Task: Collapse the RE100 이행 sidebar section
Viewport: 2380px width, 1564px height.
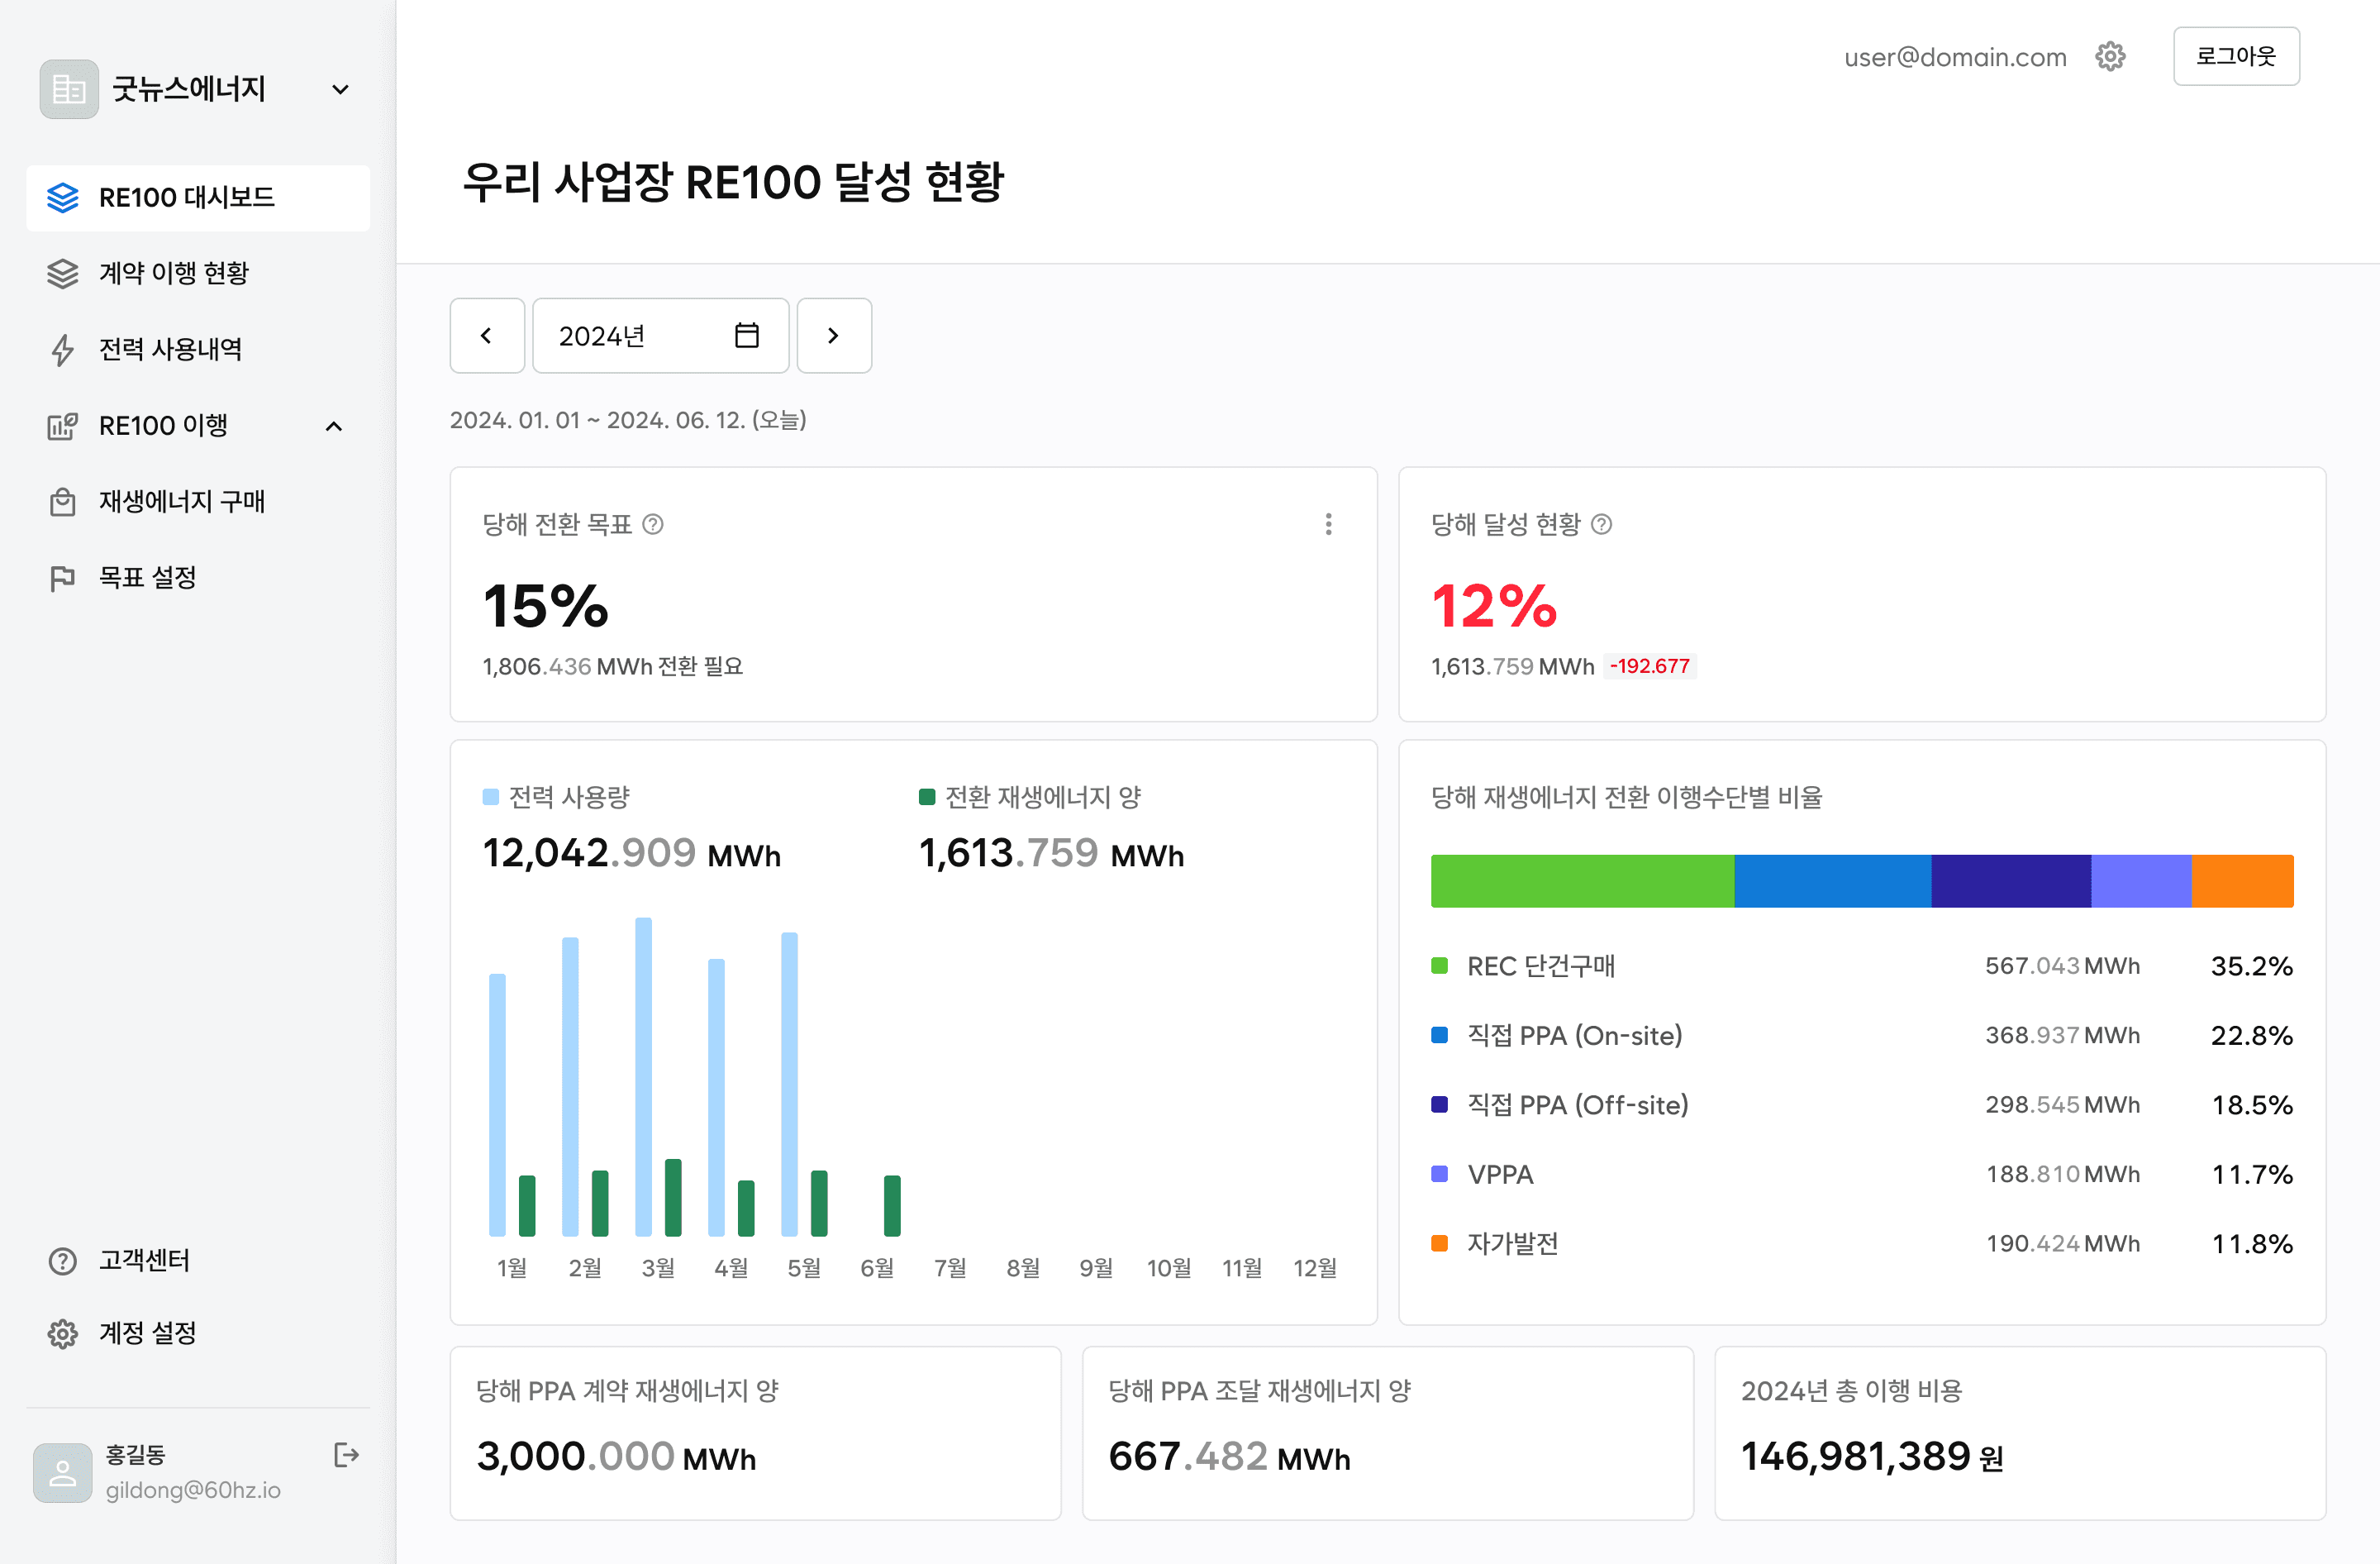Action: point(333,425)
